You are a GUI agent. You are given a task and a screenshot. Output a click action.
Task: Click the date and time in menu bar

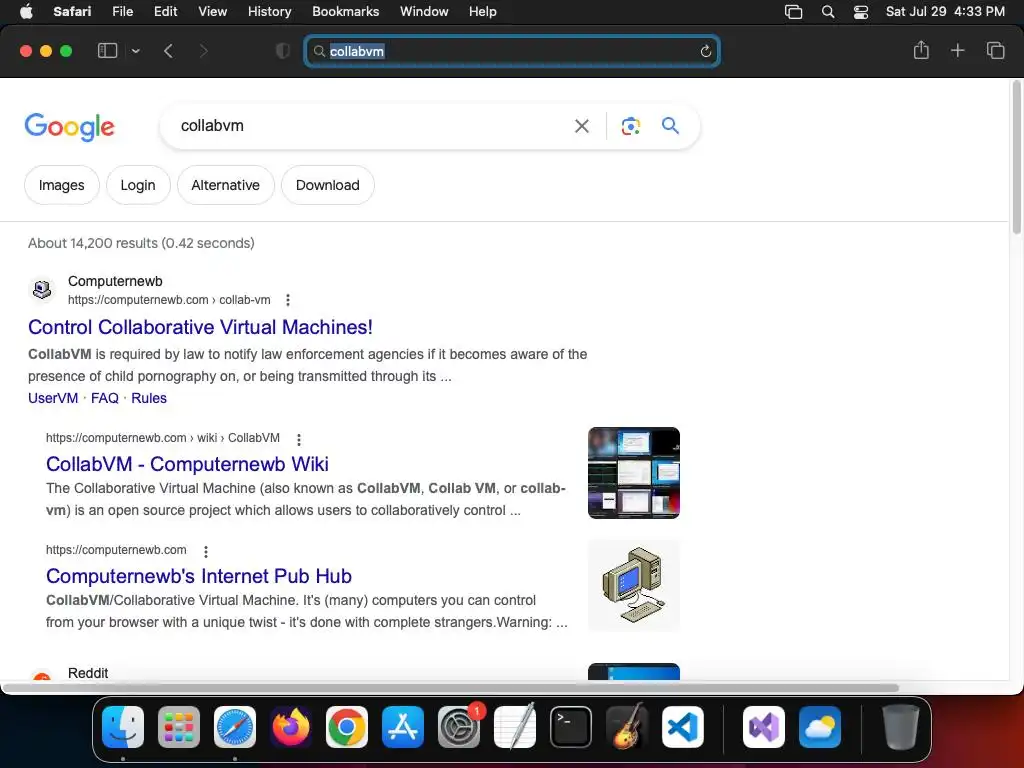945,12
